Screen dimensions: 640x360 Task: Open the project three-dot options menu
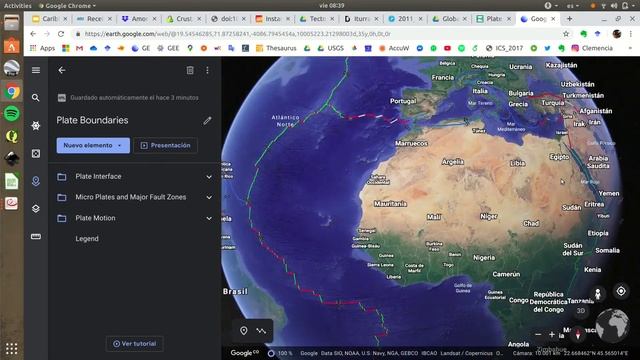pyautogui.click(x=207, y=70)
